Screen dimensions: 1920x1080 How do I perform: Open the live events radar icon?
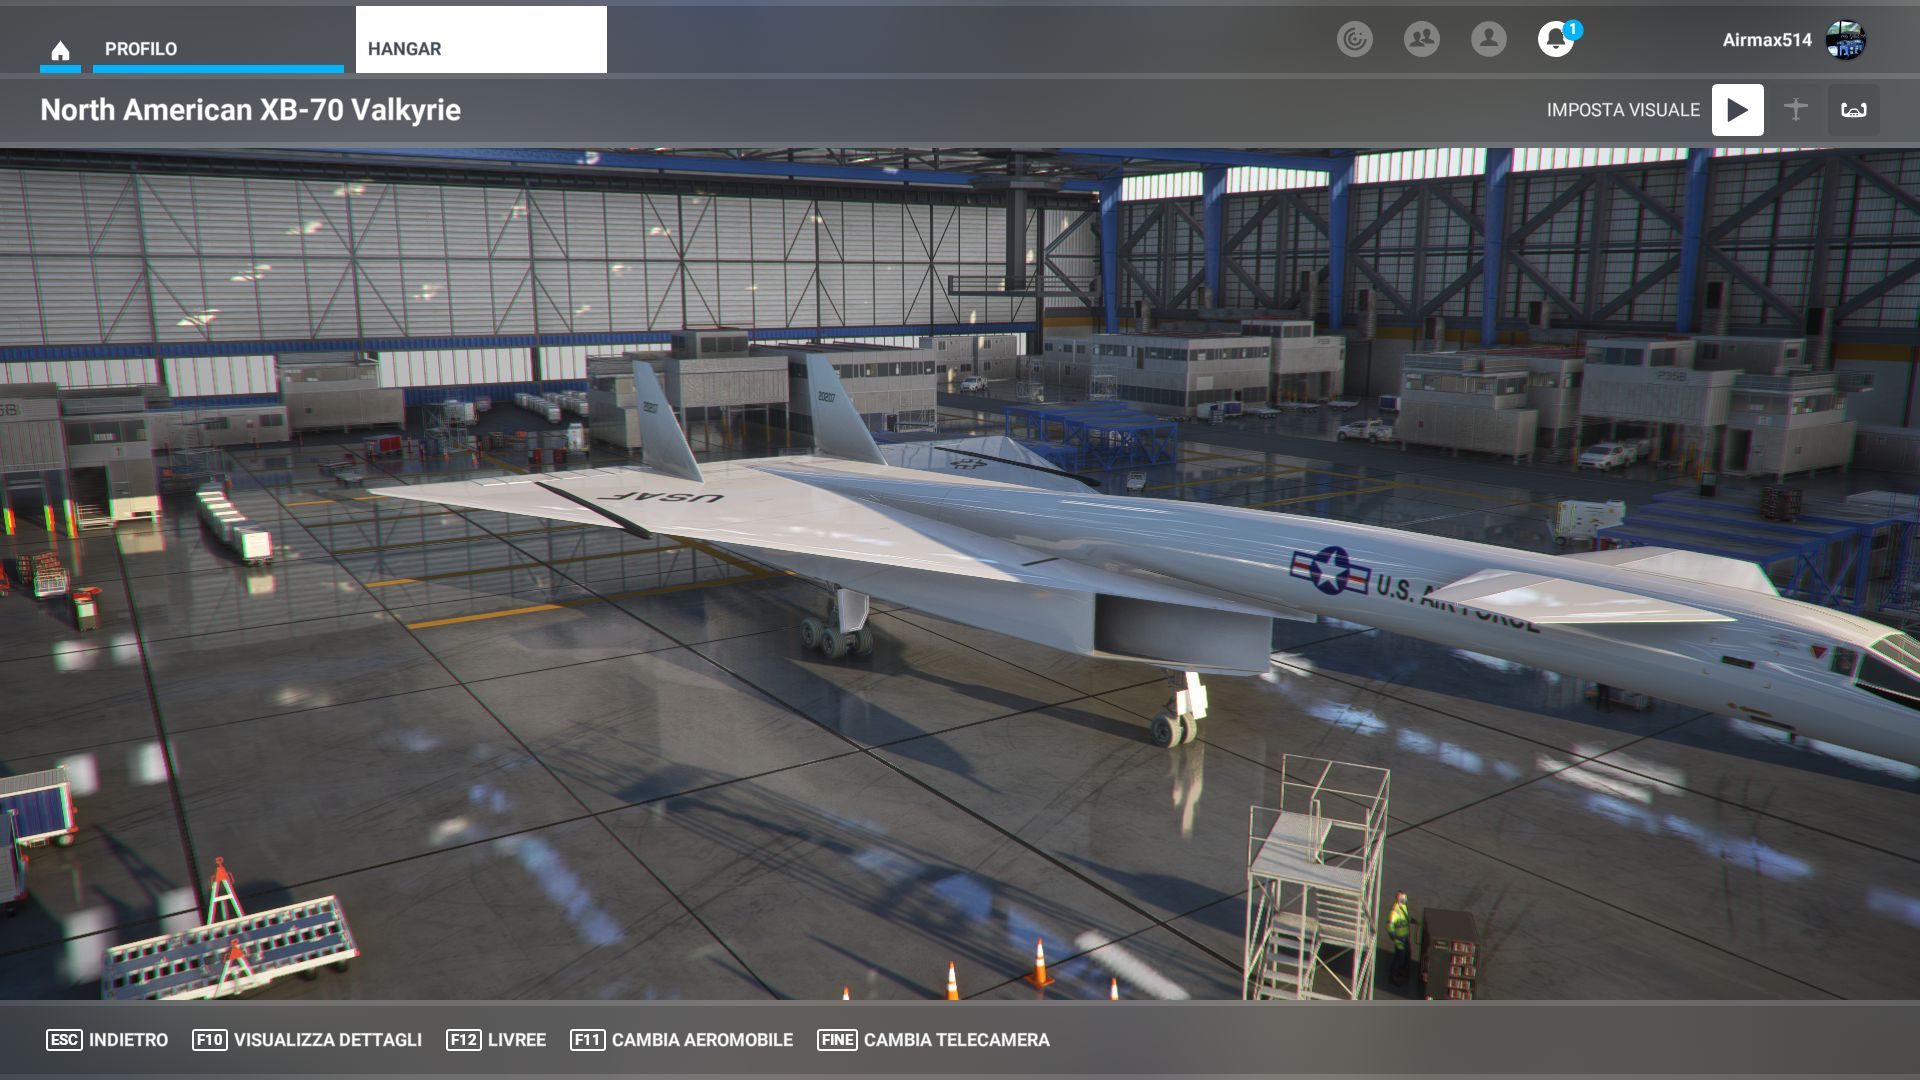coord(1355,39)
